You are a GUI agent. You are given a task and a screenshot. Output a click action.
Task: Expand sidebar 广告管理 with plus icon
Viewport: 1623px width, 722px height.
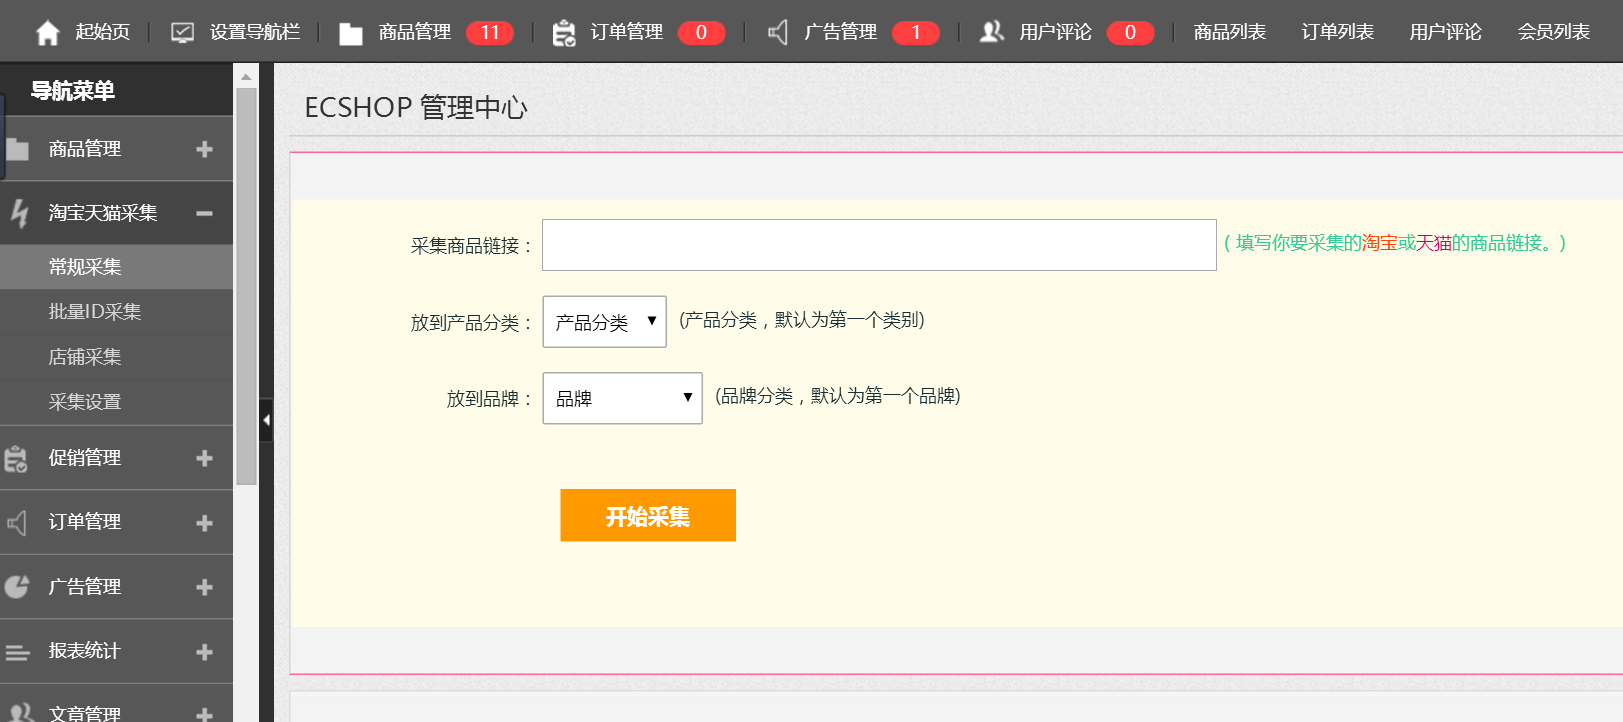pos(205,587)
